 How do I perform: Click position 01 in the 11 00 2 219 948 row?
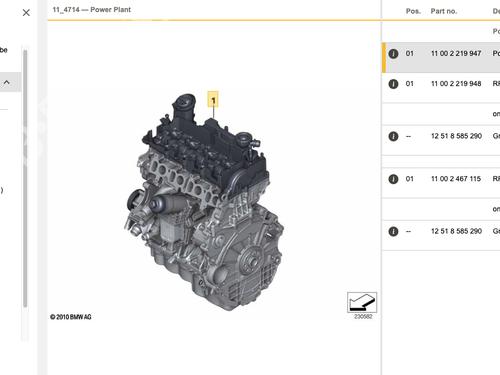click(409, 84)
